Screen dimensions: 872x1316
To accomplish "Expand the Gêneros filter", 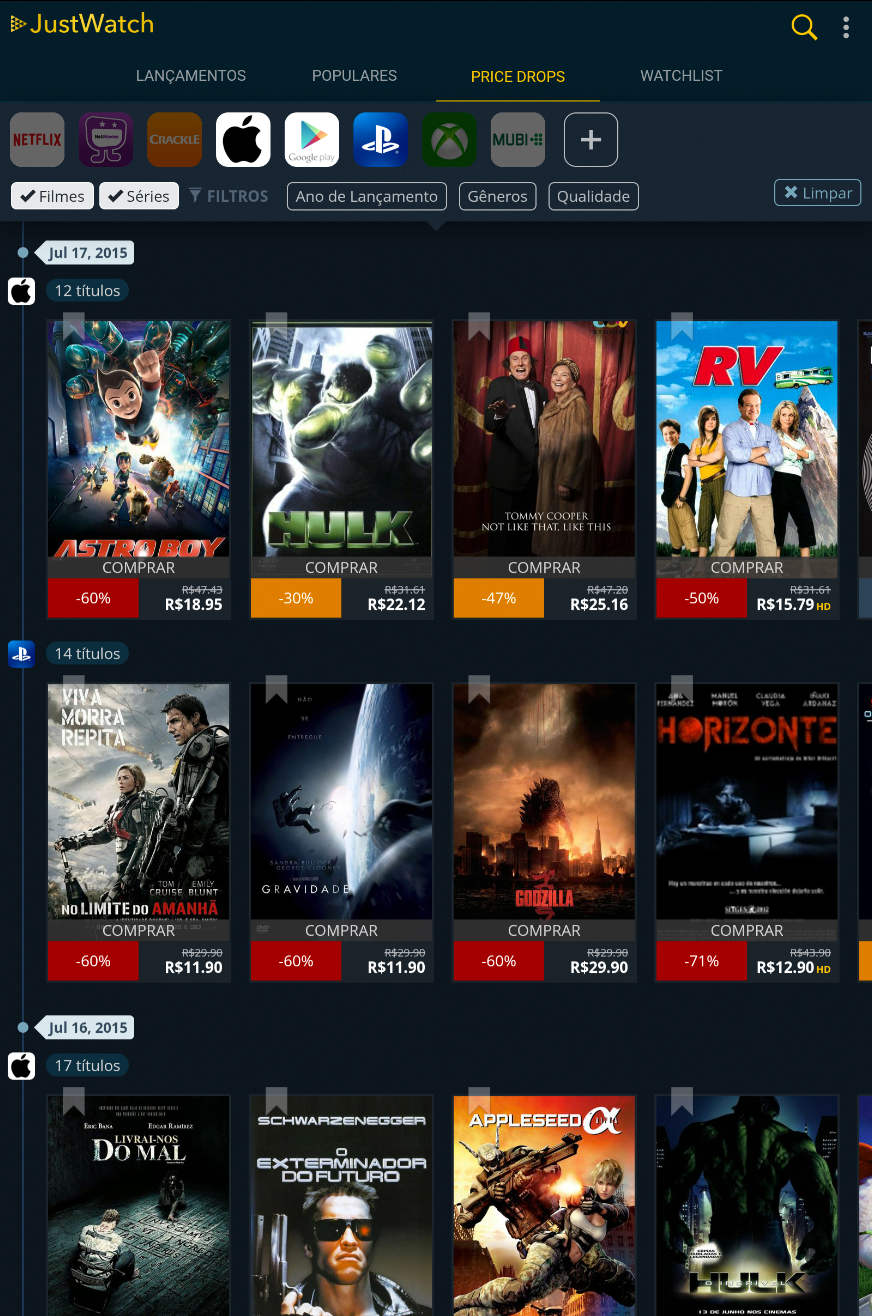I will pyautogui.click(x=498, y=196).
